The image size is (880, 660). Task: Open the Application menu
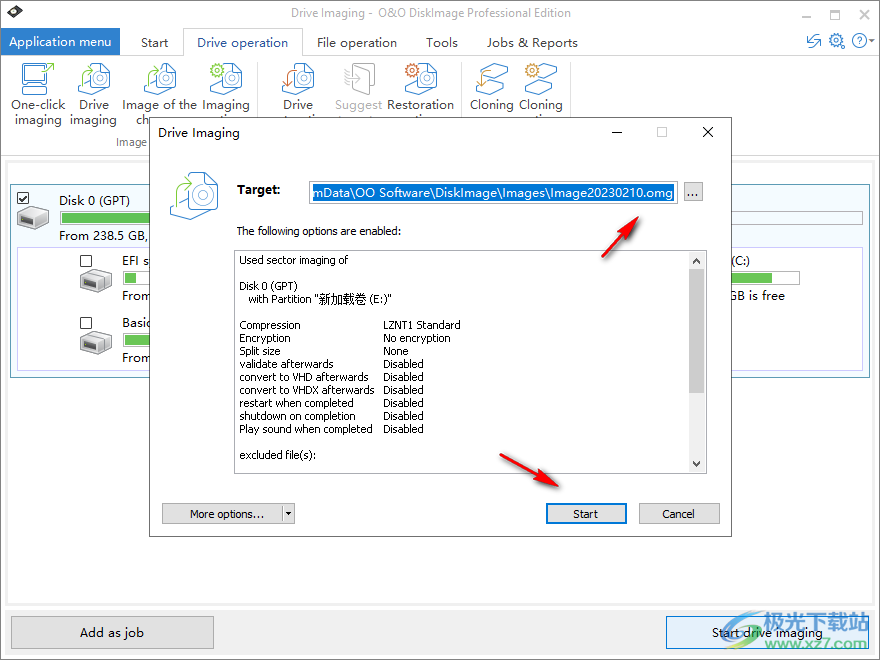60,42
